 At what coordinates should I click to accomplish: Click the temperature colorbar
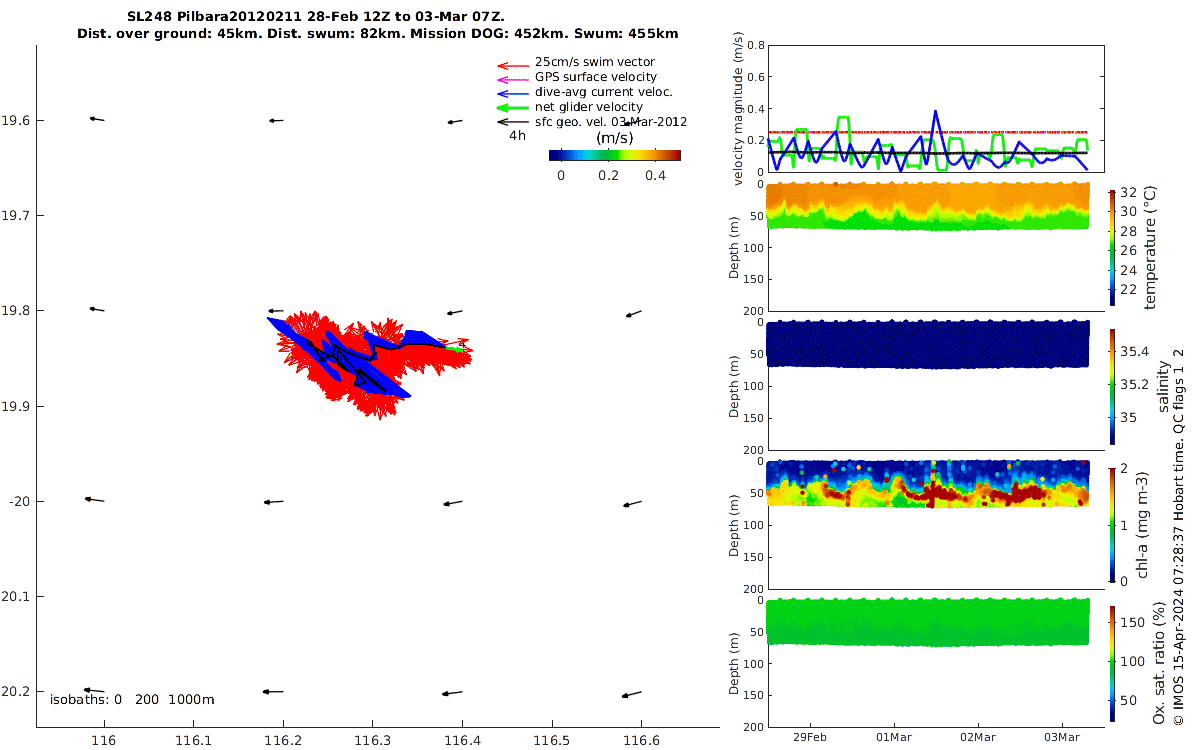point(1112,246)
